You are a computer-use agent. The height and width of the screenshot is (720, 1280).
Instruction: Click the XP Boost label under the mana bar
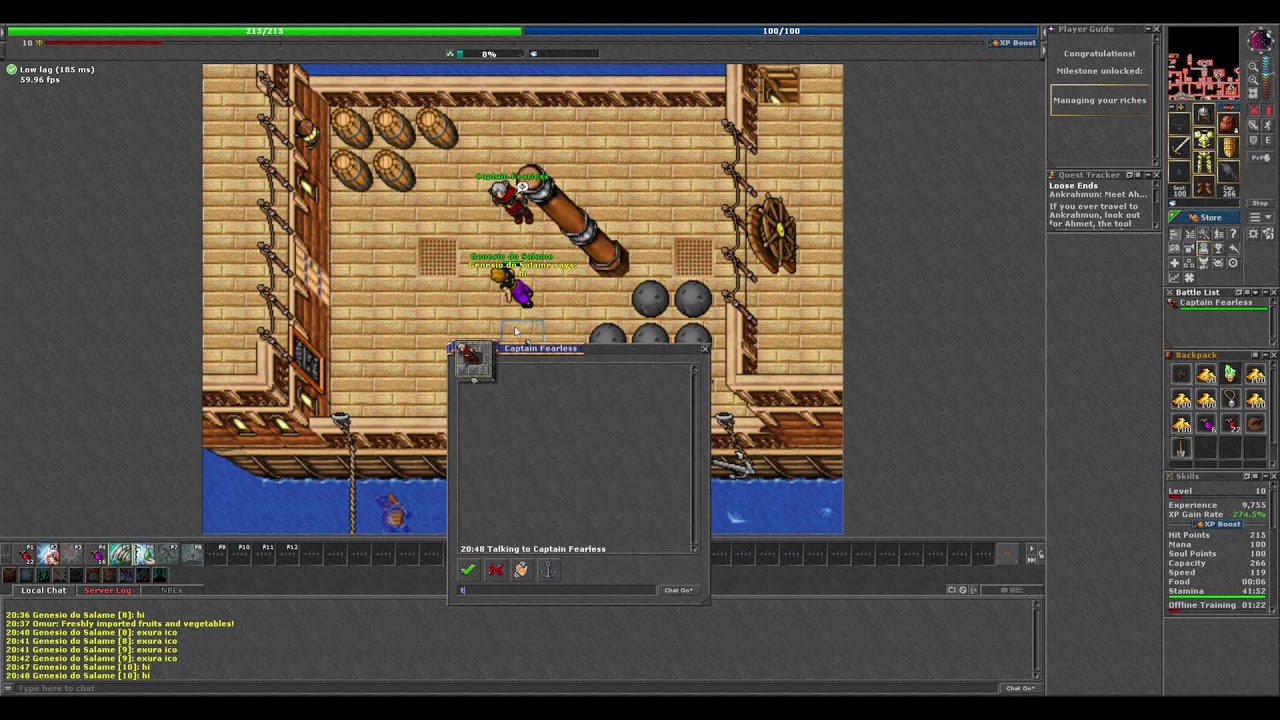tap(1014, 43)
